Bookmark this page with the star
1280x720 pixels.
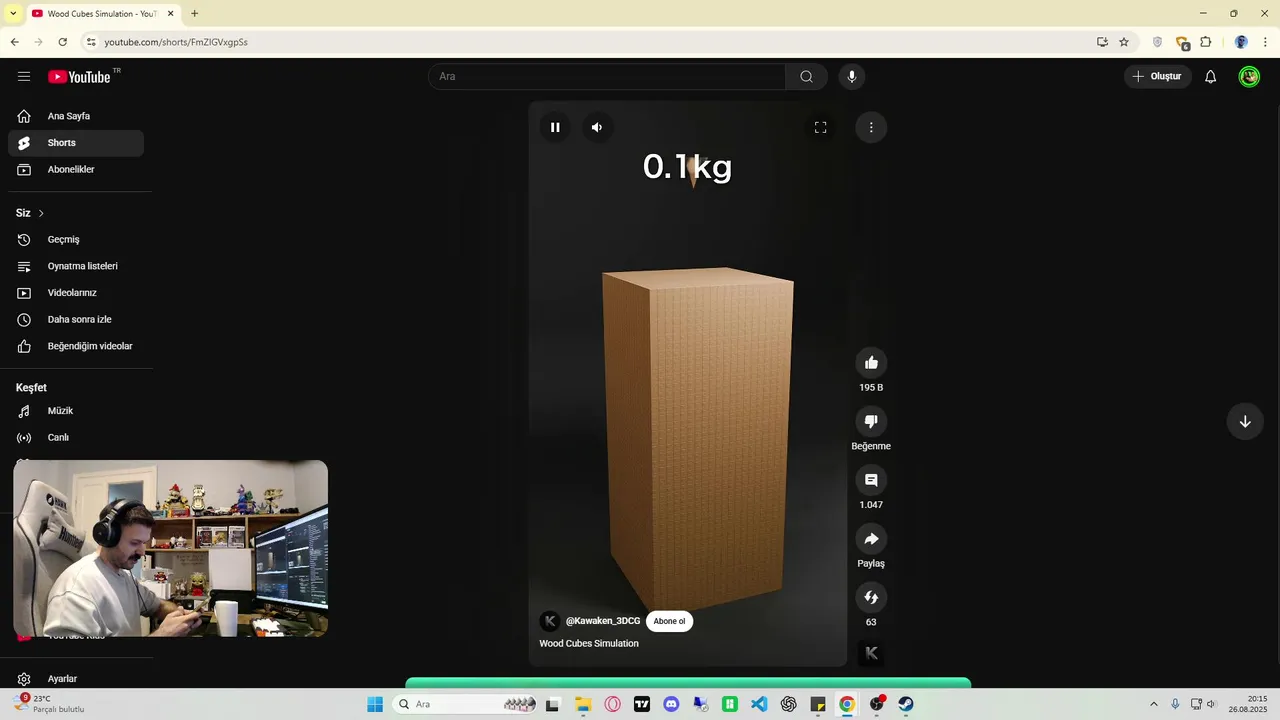pos(1124,42)
